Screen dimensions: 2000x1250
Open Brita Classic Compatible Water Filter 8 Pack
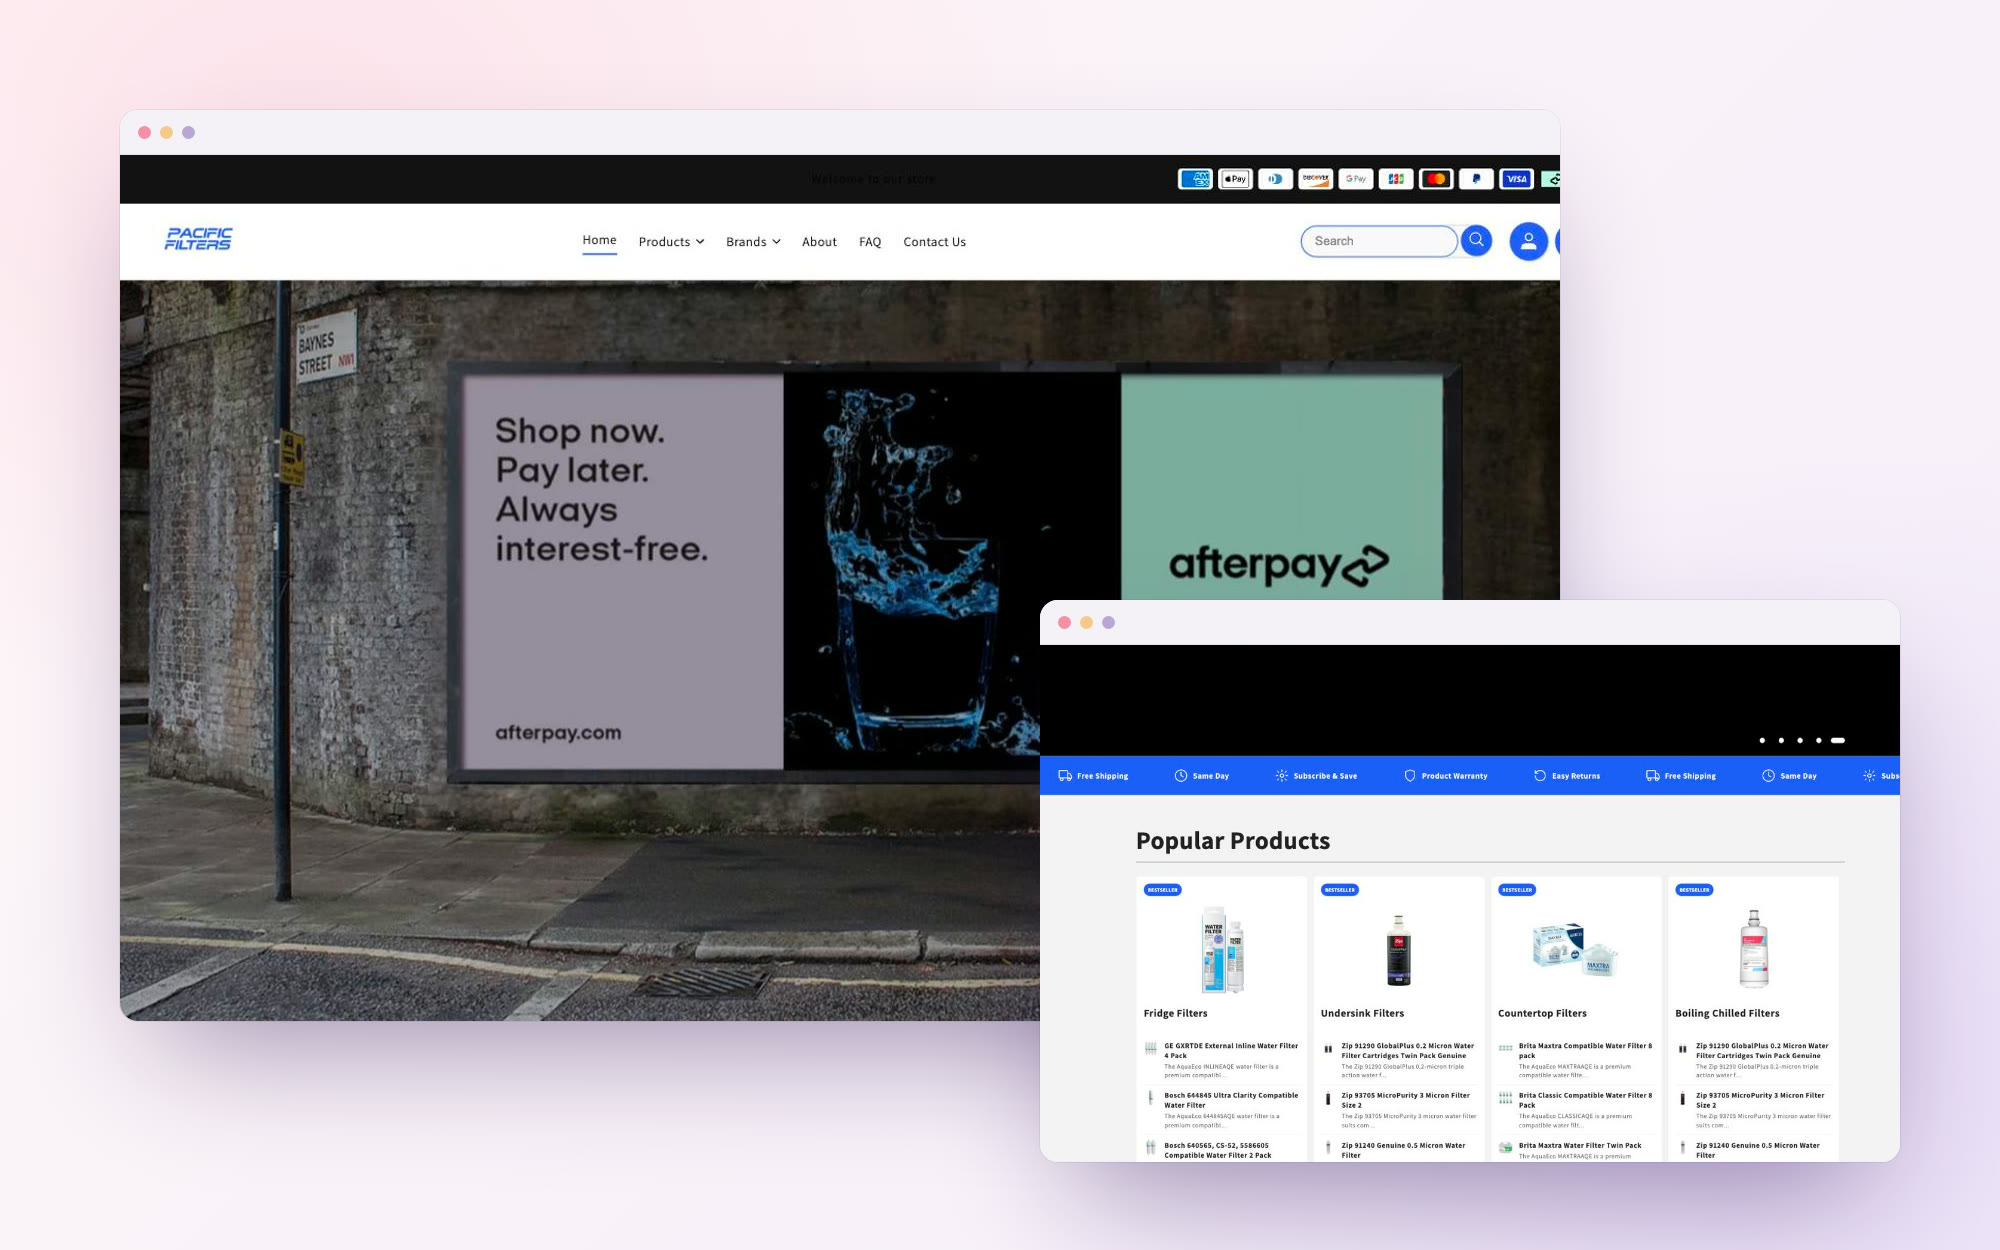coord(1585,1100)
